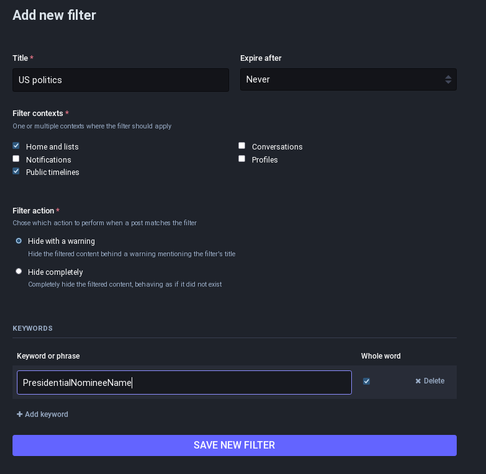The width and height of the screenshot is (486, 474).
Task: Check the Profiles checkbox
Action: [242, 159]
